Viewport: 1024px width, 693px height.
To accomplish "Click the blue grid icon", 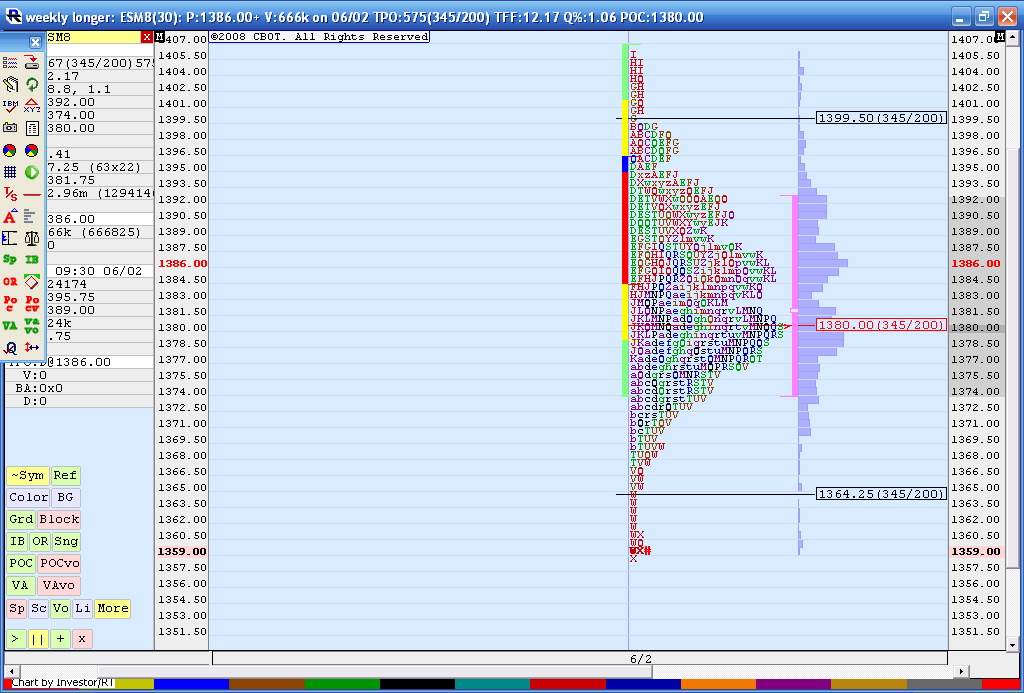I will click(10, 172).
